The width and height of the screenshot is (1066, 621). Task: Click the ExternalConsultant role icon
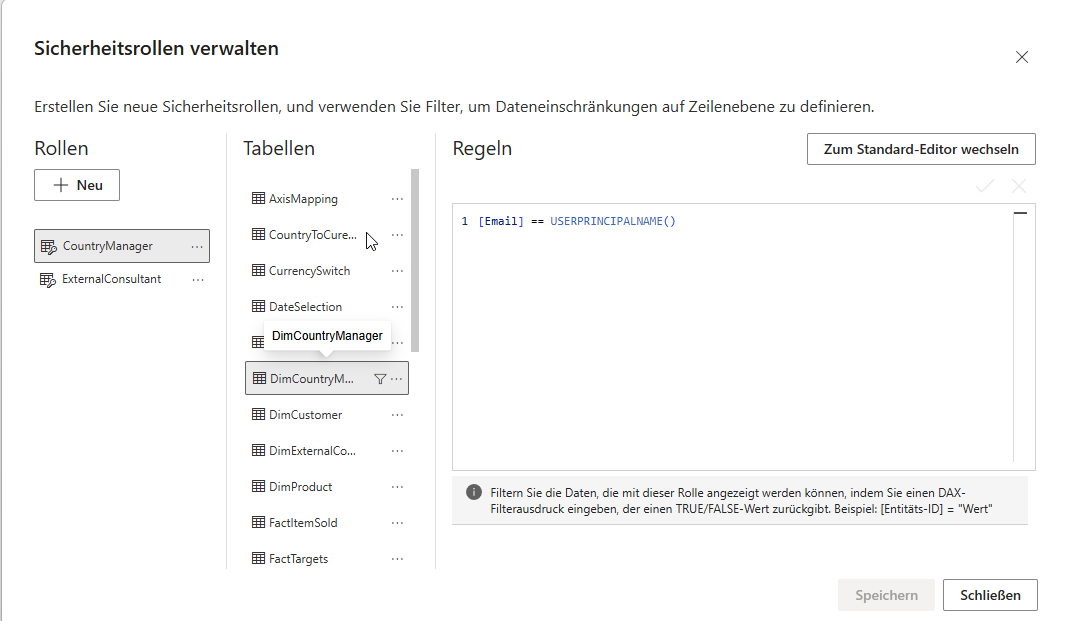pos(48,280)
